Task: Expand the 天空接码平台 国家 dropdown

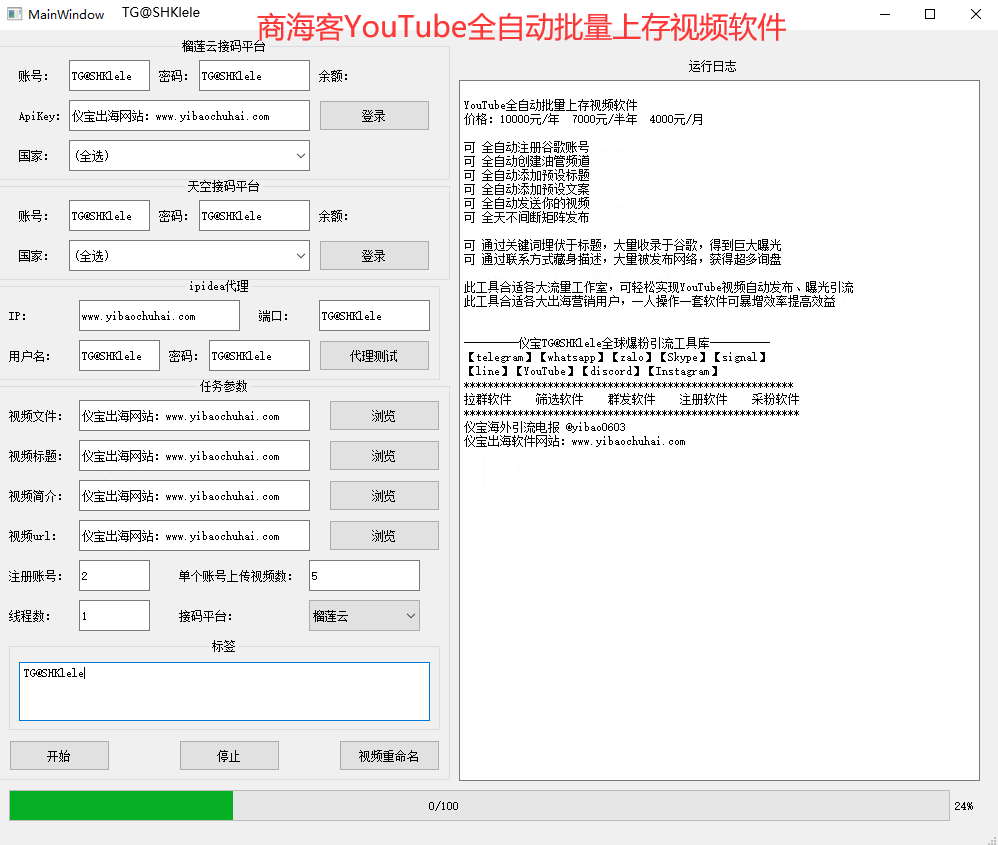Action: pyautogui.click(x=189, y=256)
